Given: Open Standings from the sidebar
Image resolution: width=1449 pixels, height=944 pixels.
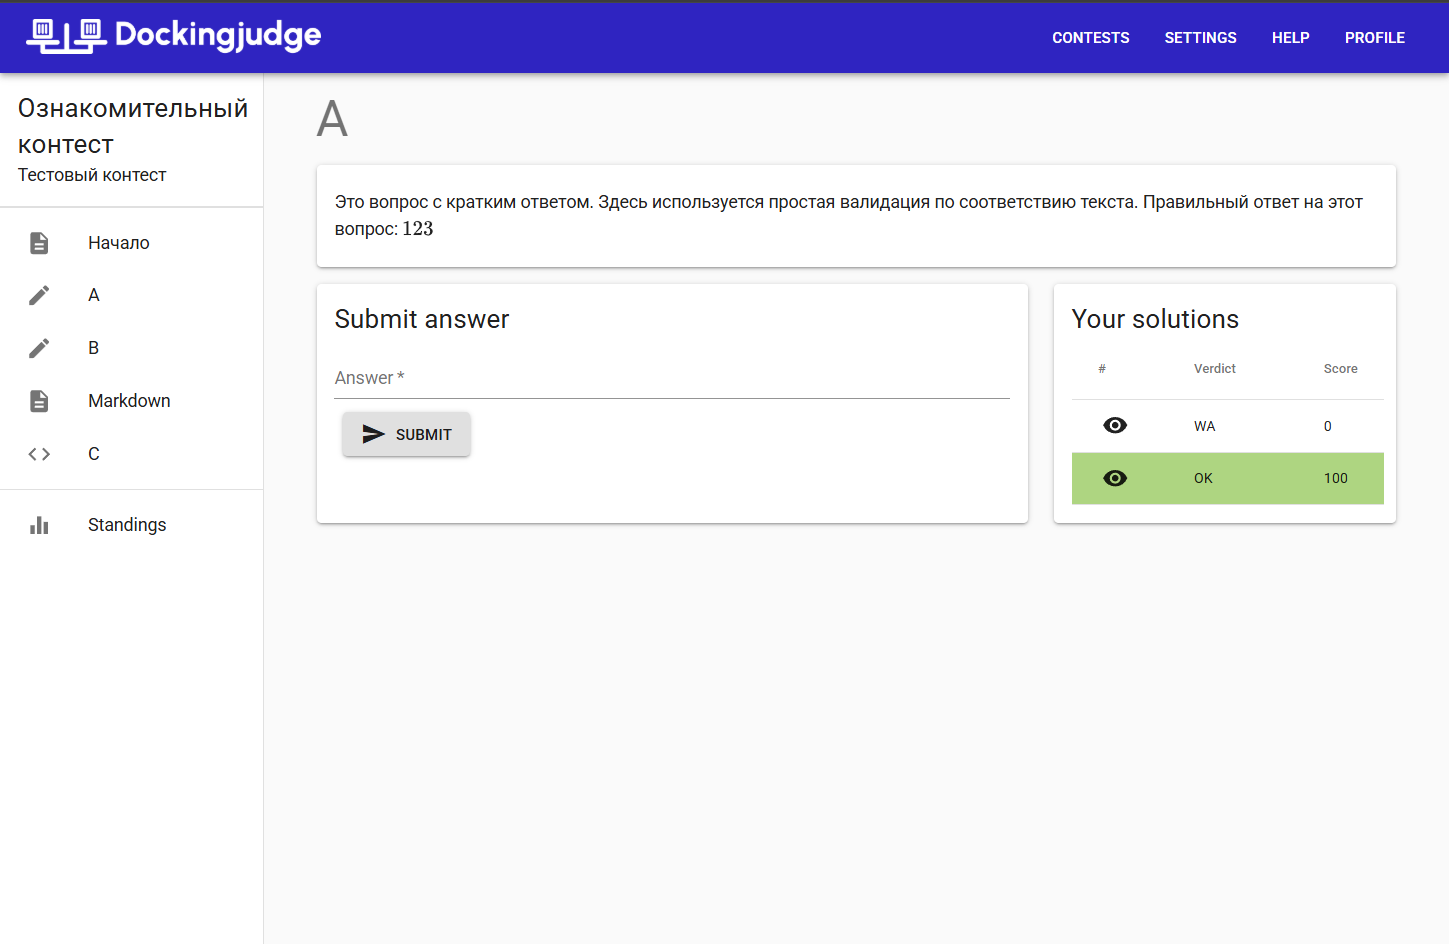Looking at the screenshot, I should [127, 525].
